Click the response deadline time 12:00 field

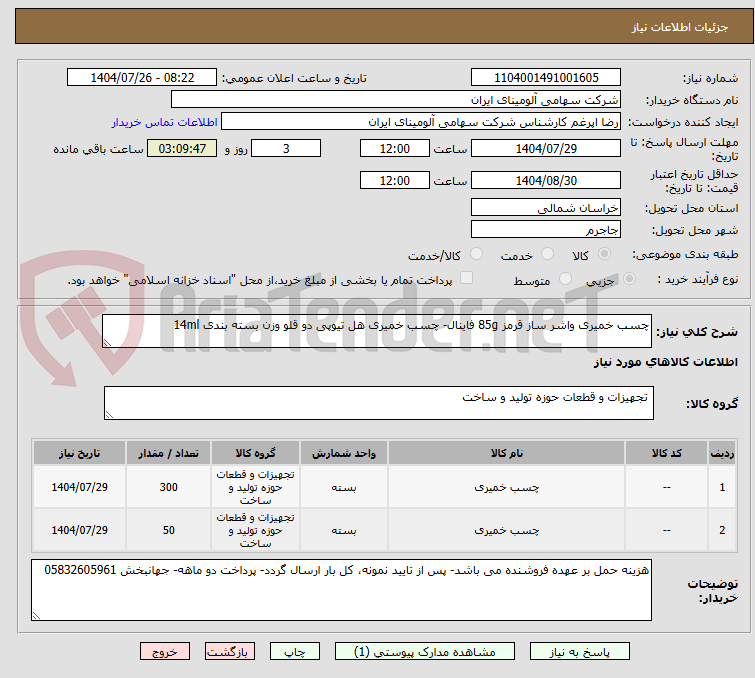pos(394,148)
